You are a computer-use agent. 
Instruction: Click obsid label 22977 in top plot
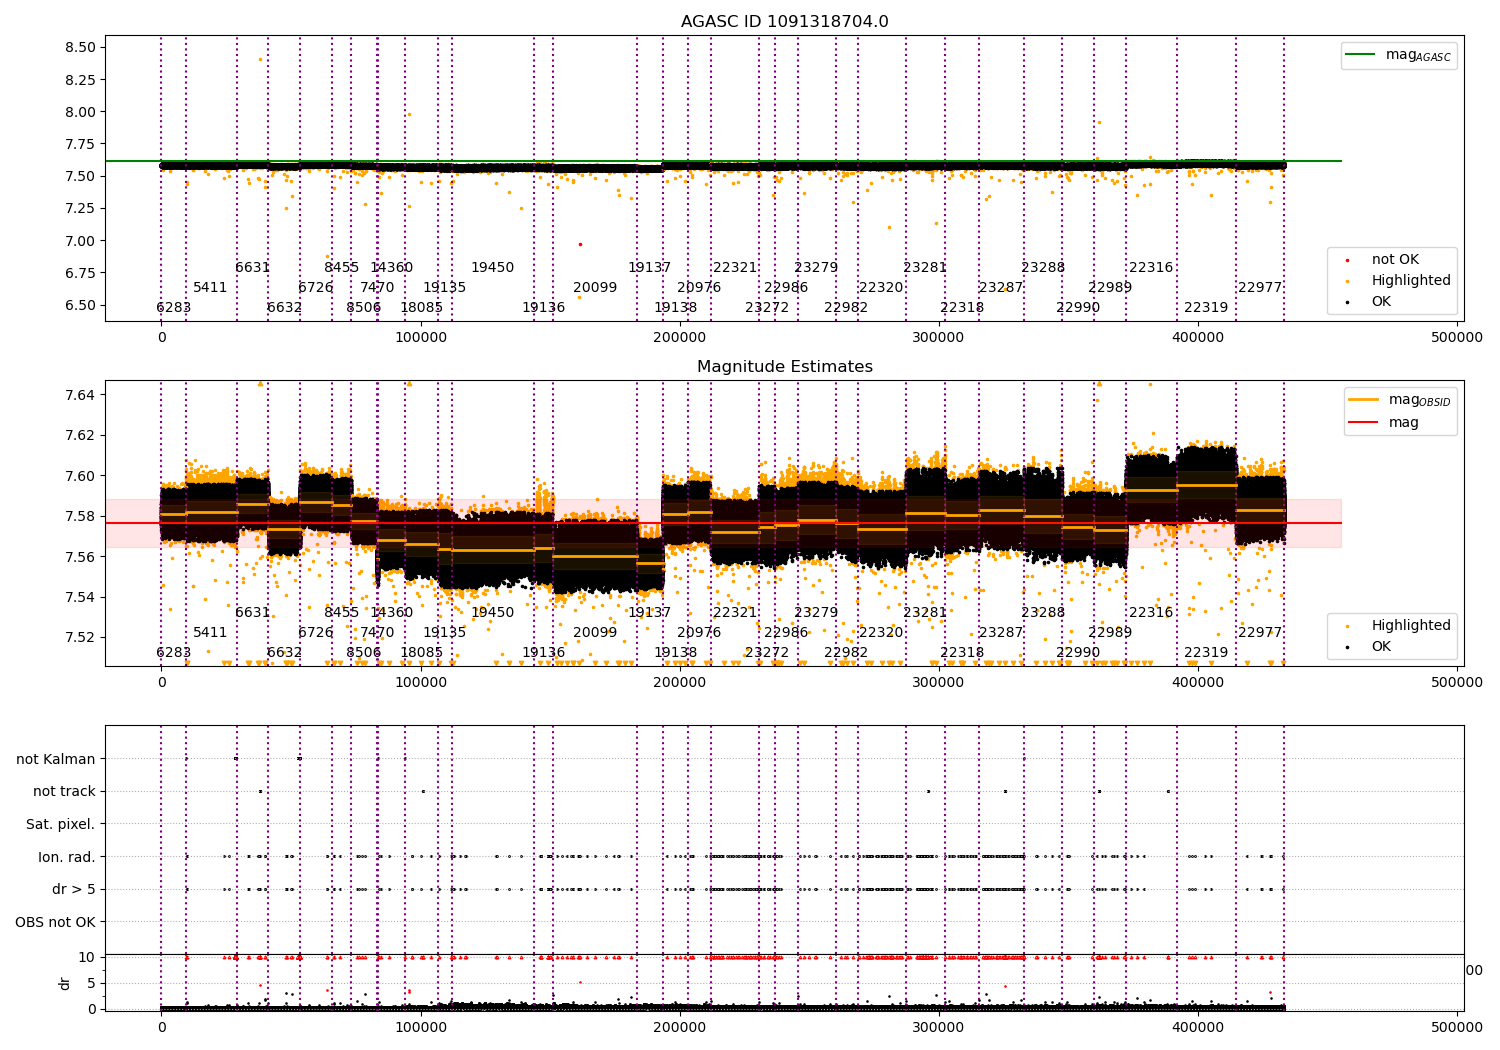[1260, 288]
